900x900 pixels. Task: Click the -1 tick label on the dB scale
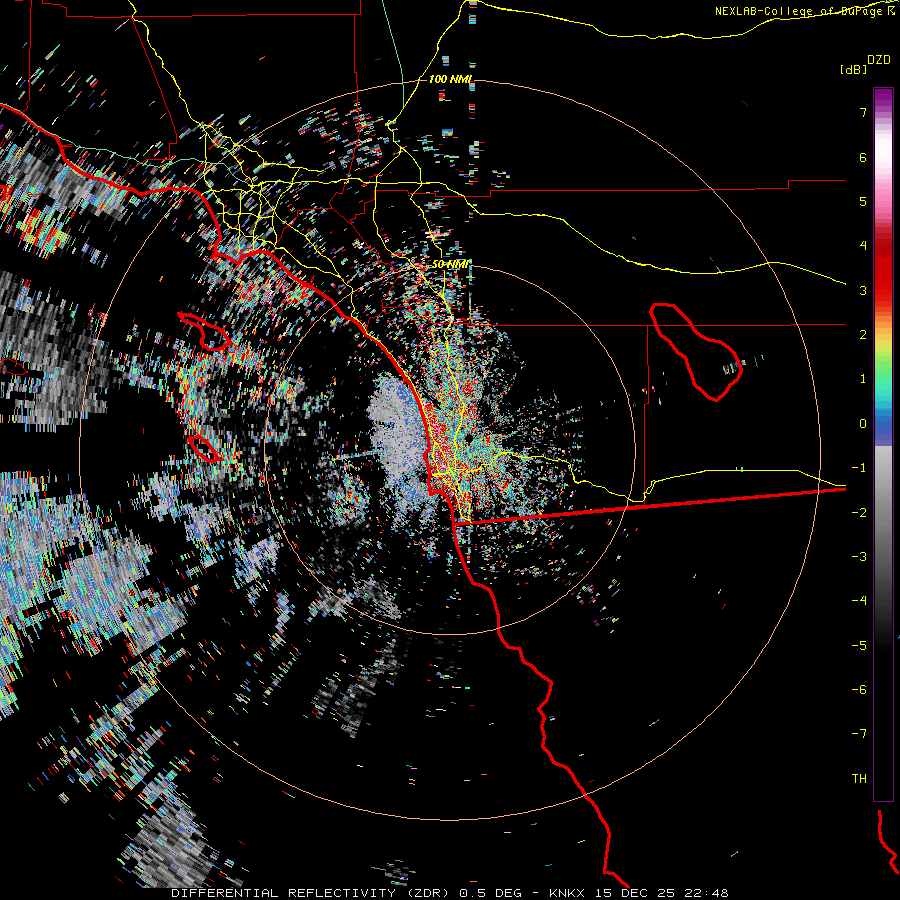coord(859,468)
